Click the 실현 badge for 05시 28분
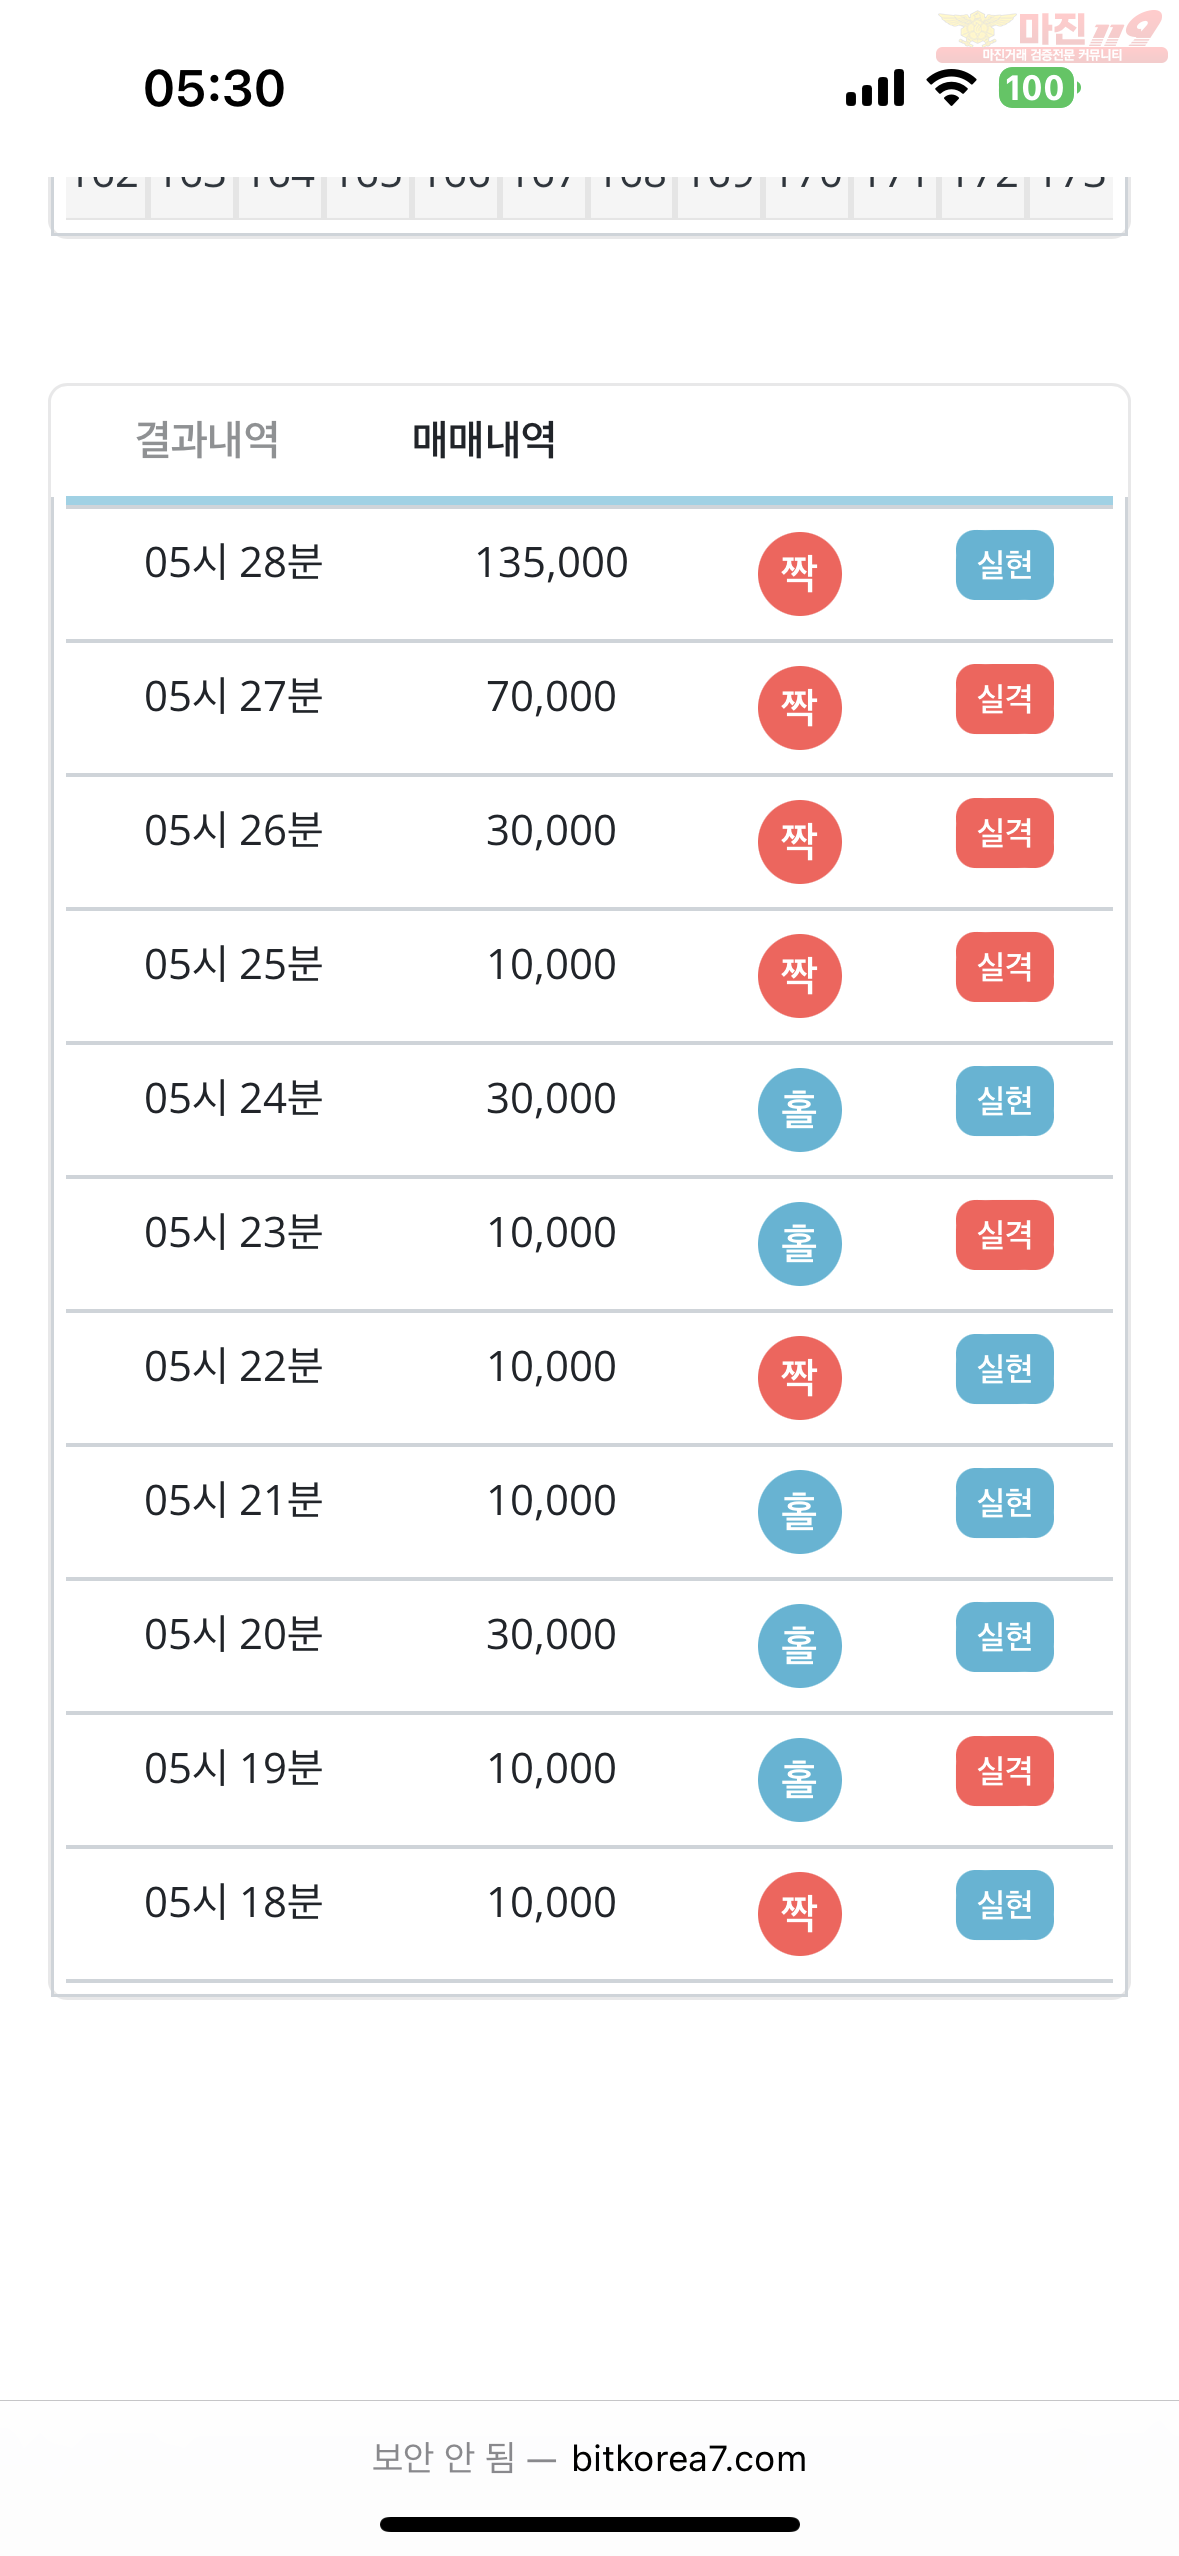The width and height of the screenshot is (1179, 2556). point(1004,565)
